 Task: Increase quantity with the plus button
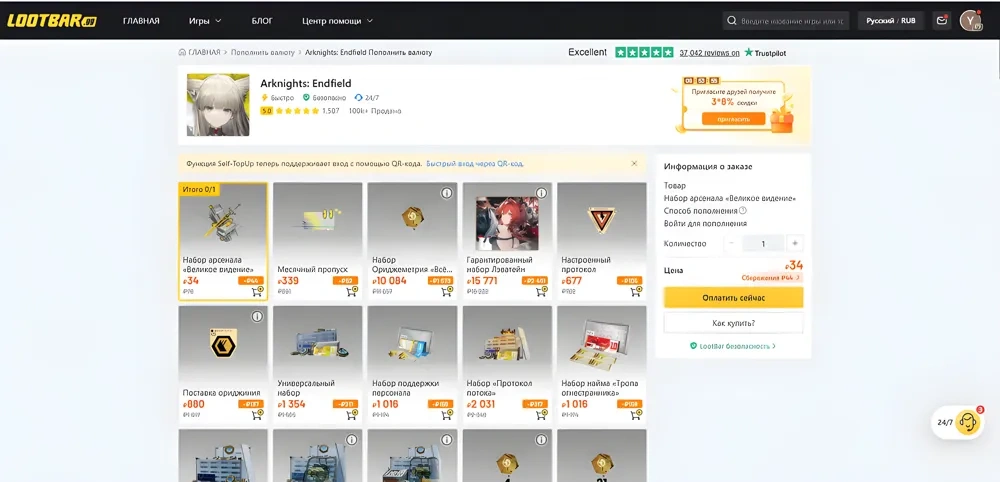[794, 243]
